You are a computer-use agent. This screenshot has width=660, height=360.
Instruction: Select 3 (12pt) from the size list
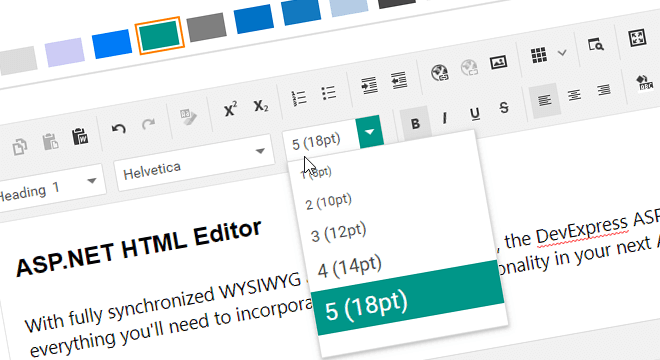click(339, 233)
